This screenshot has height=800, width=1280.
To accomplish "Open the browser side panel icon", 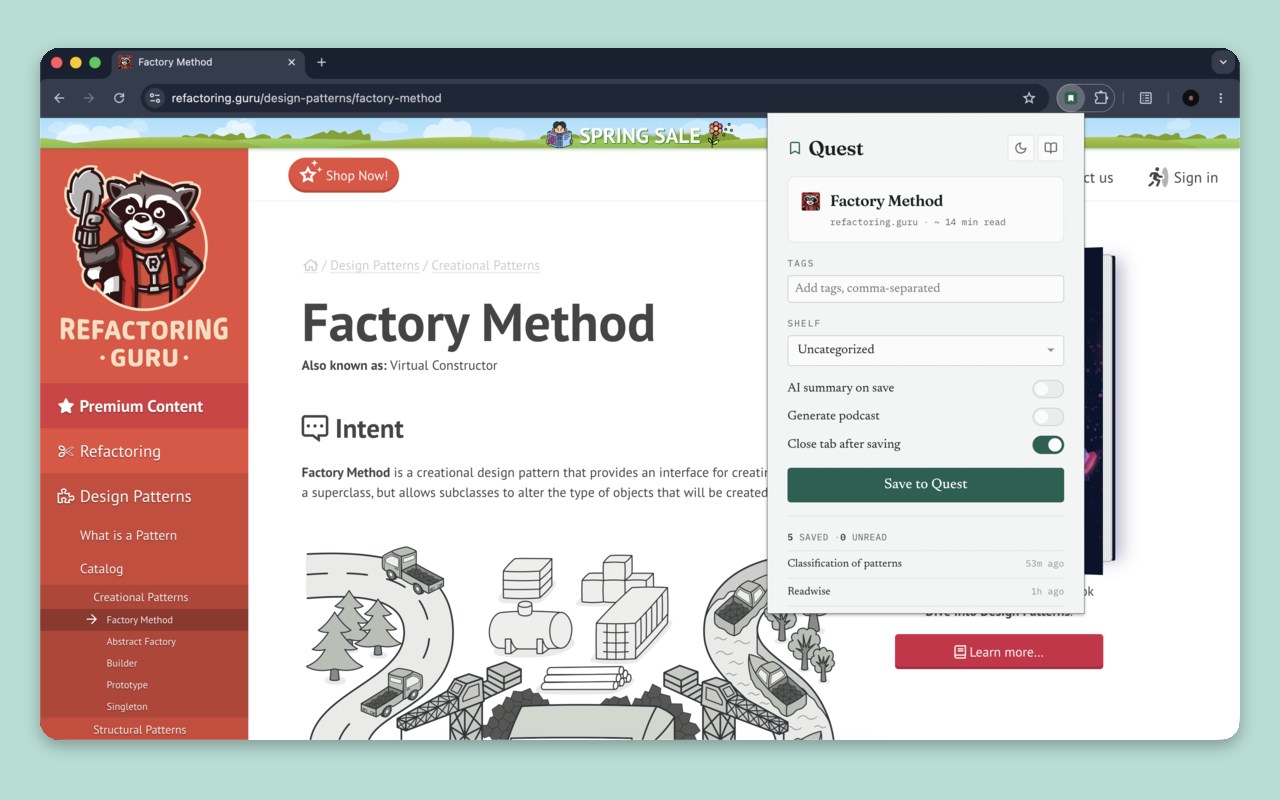I will pos(1146,98).
